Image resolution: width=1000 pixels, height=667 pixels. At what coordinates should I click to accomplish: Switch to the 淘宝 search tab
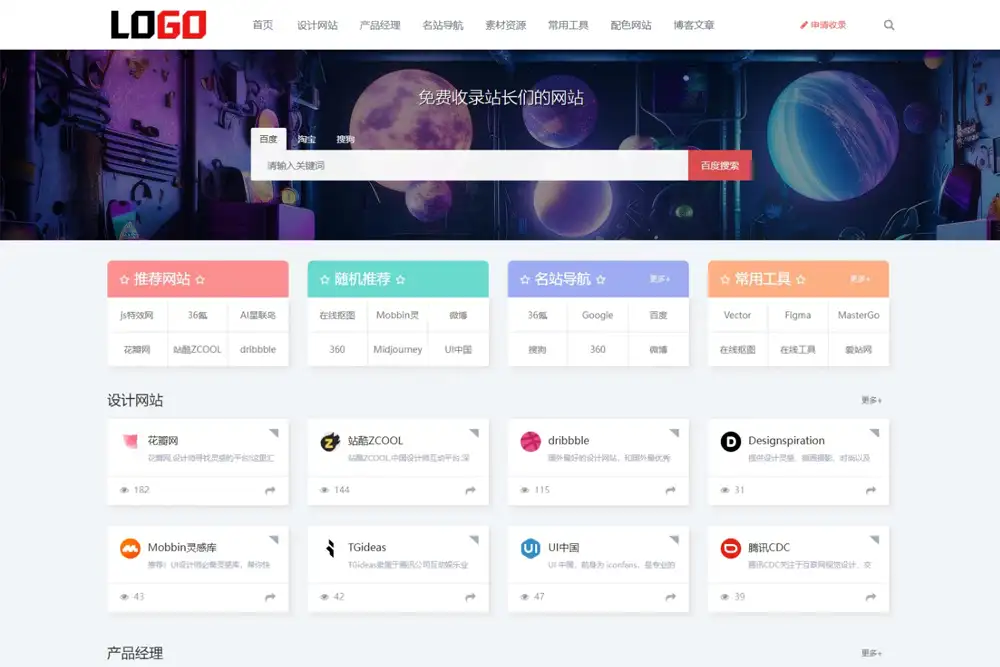[x=307, y=139]
